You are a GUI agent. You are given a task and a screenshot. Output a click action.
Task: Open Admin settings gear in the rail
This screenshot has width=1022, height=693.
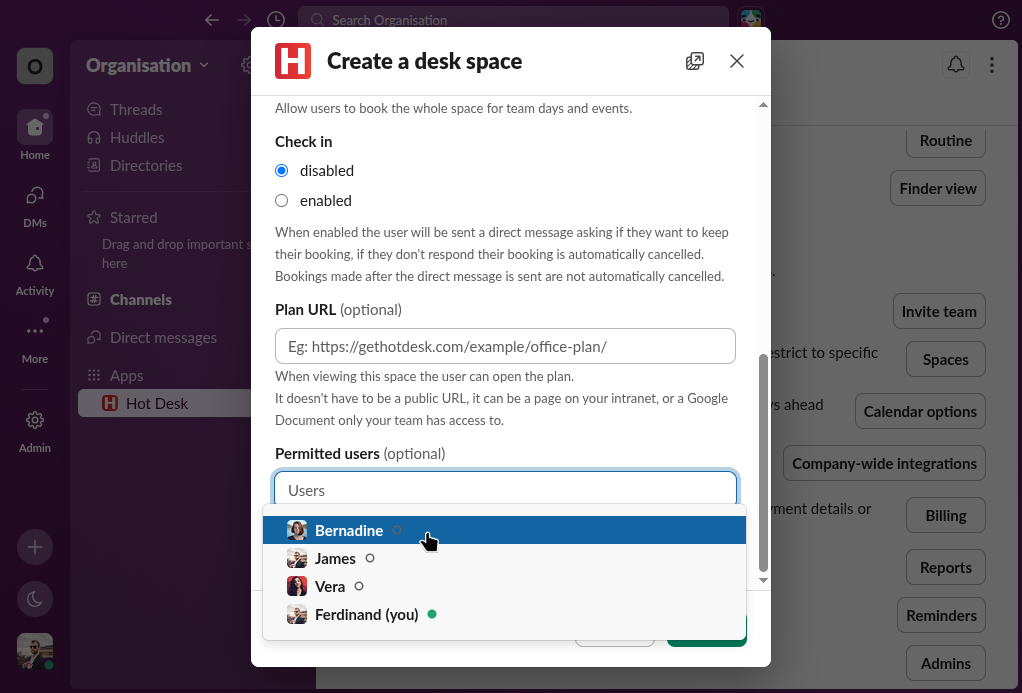[x=35, y=431]
